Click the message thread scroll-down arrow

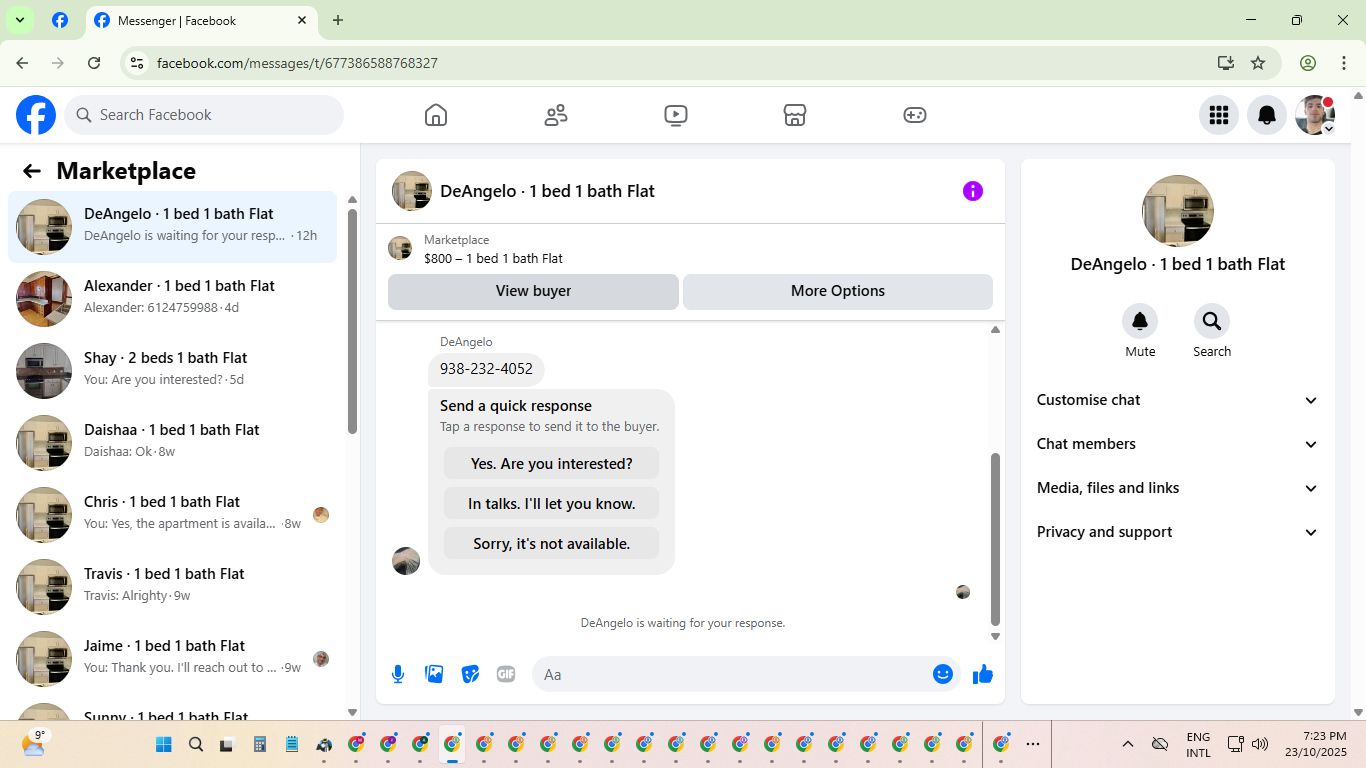[x=995, y=636]
